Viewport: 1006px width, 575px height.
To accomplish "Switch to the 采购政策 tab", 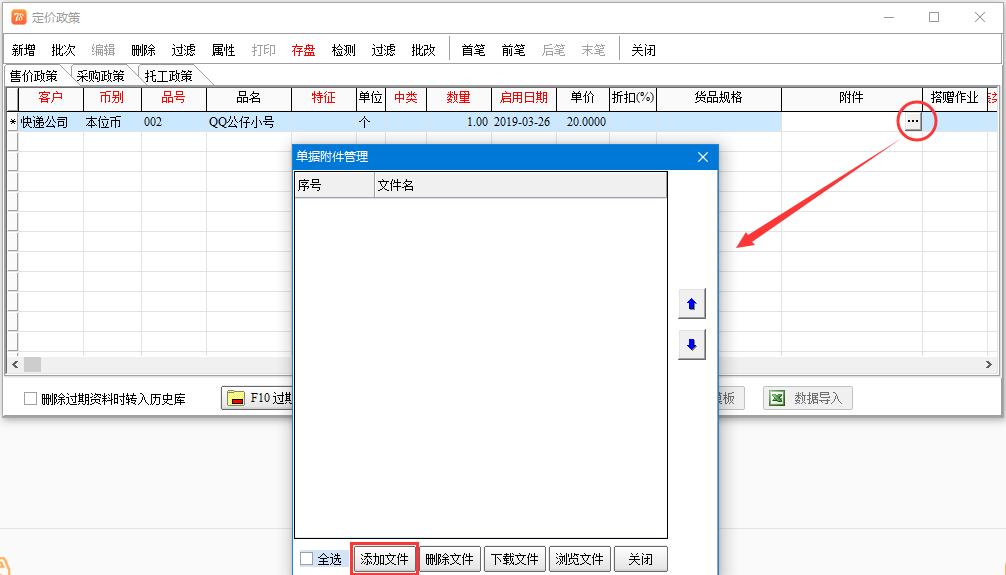I will click(x=100, y=76).
